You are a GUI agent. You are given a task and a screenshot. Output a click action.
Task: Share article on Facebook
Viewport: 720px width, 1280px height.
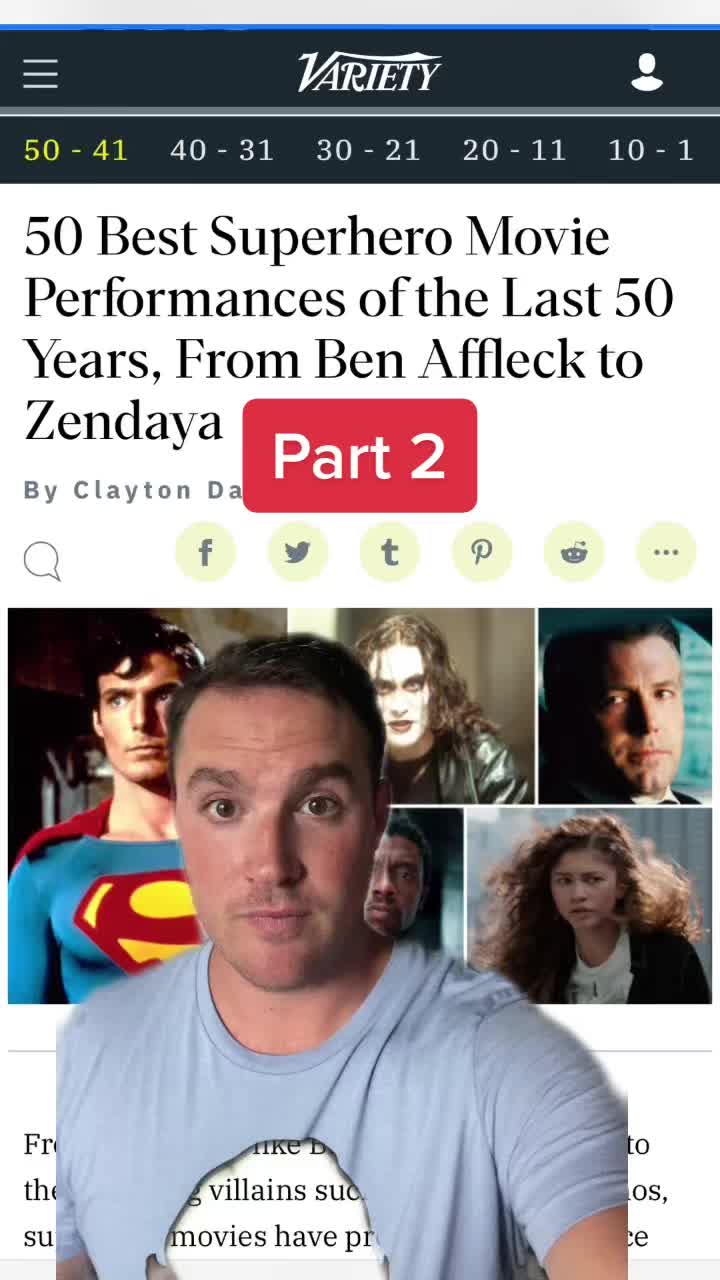[205, 551]
